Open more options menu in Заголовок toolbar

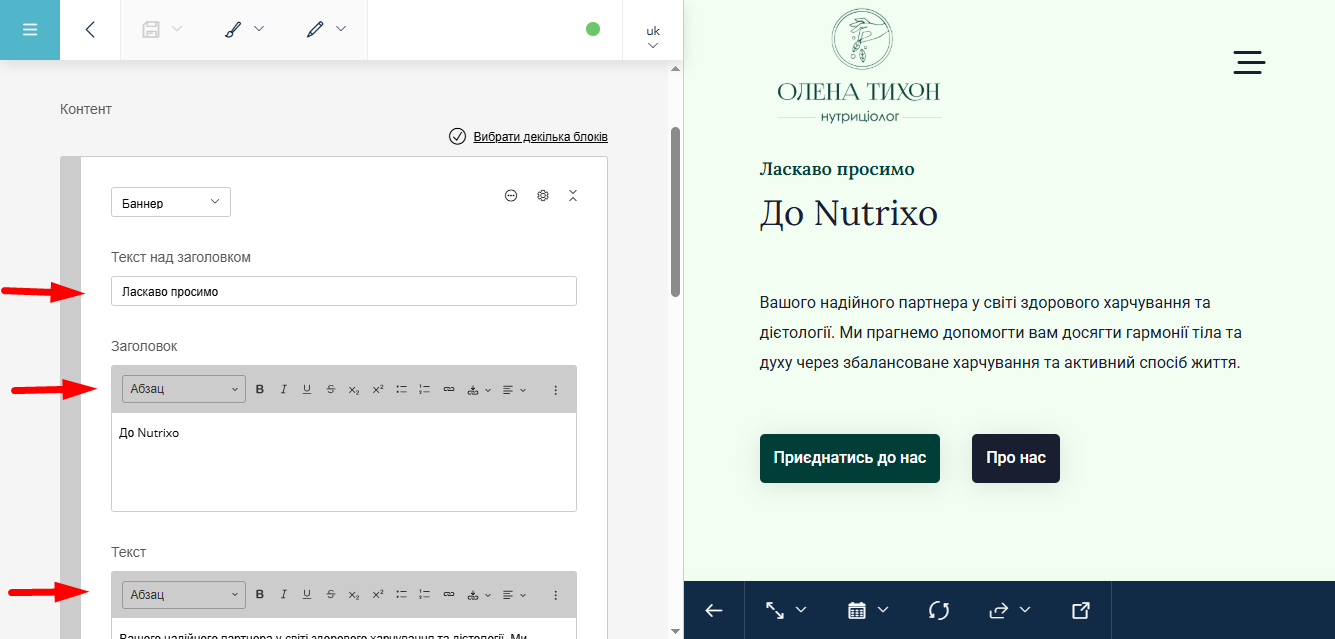(x=556, y=389)
